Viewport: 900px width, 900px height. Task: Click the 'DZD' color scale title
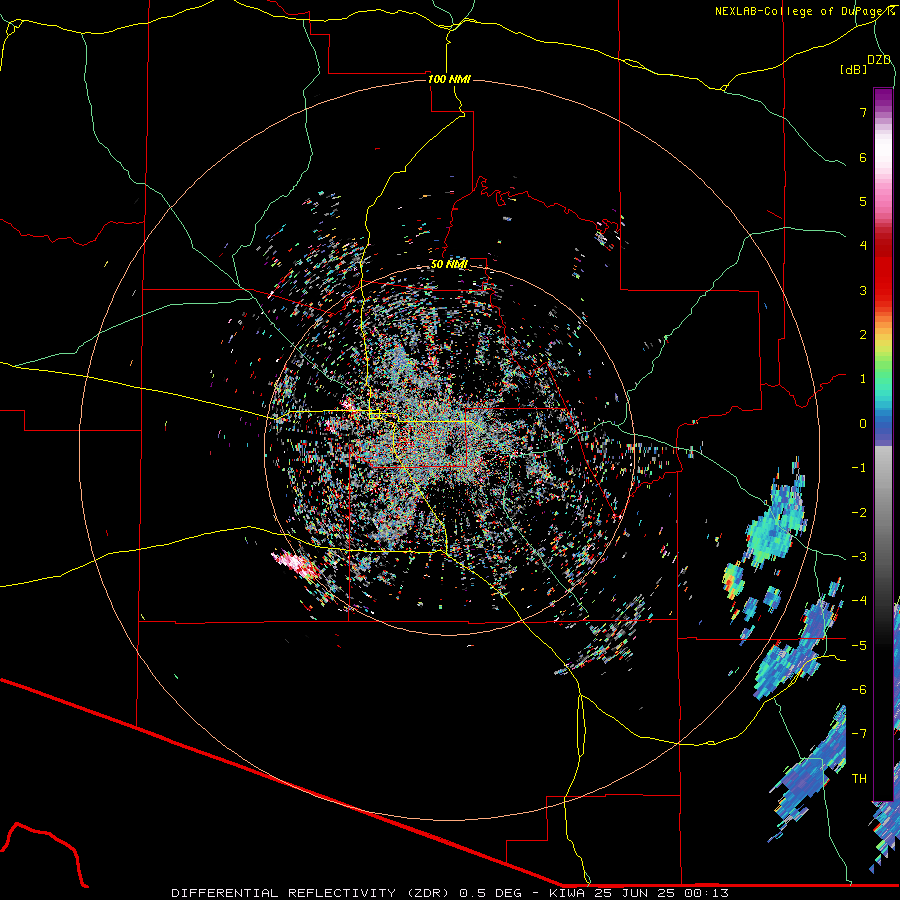pos(878,60)
